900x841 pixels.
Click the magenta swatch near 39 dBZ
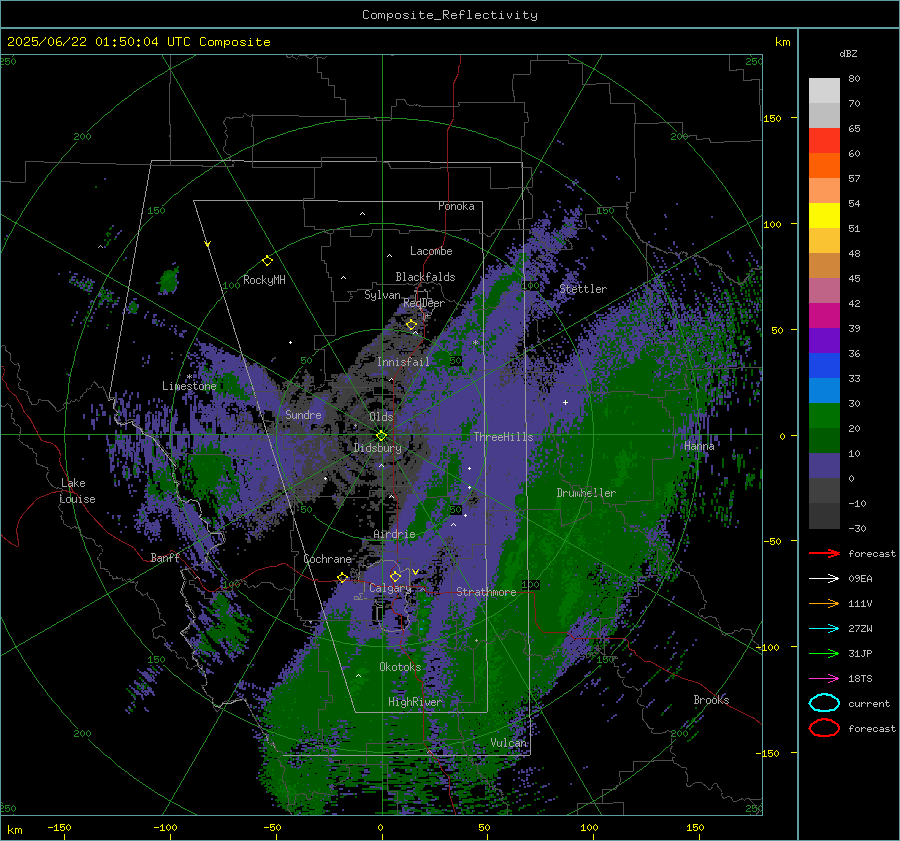tap(824, 315)
